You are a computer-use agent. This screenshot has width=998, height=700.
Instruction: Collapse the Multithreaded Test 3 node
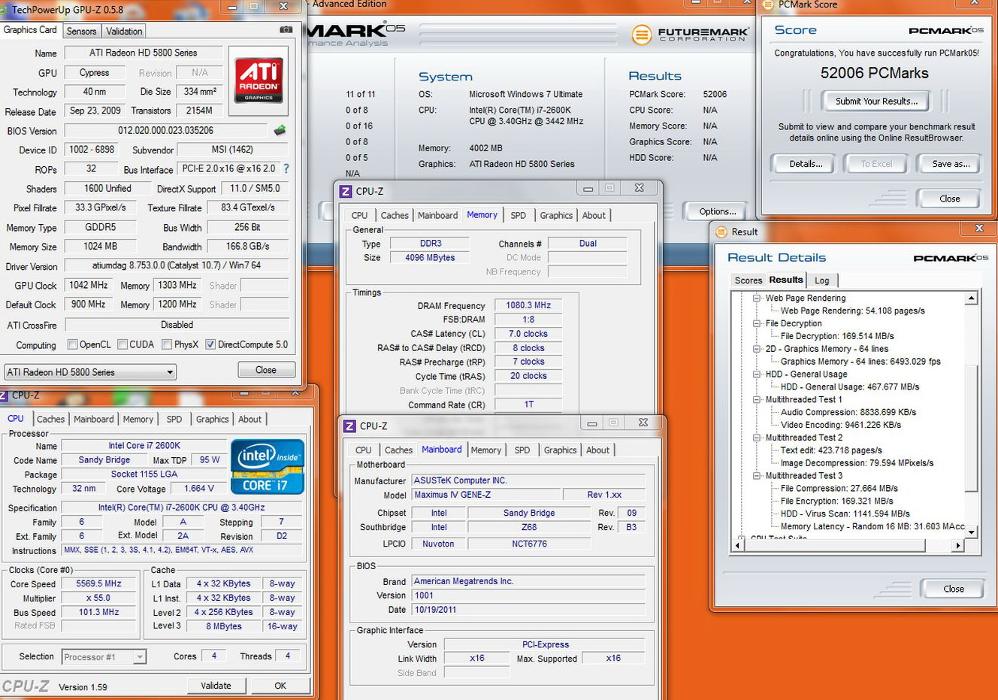[x=757, y=475]
